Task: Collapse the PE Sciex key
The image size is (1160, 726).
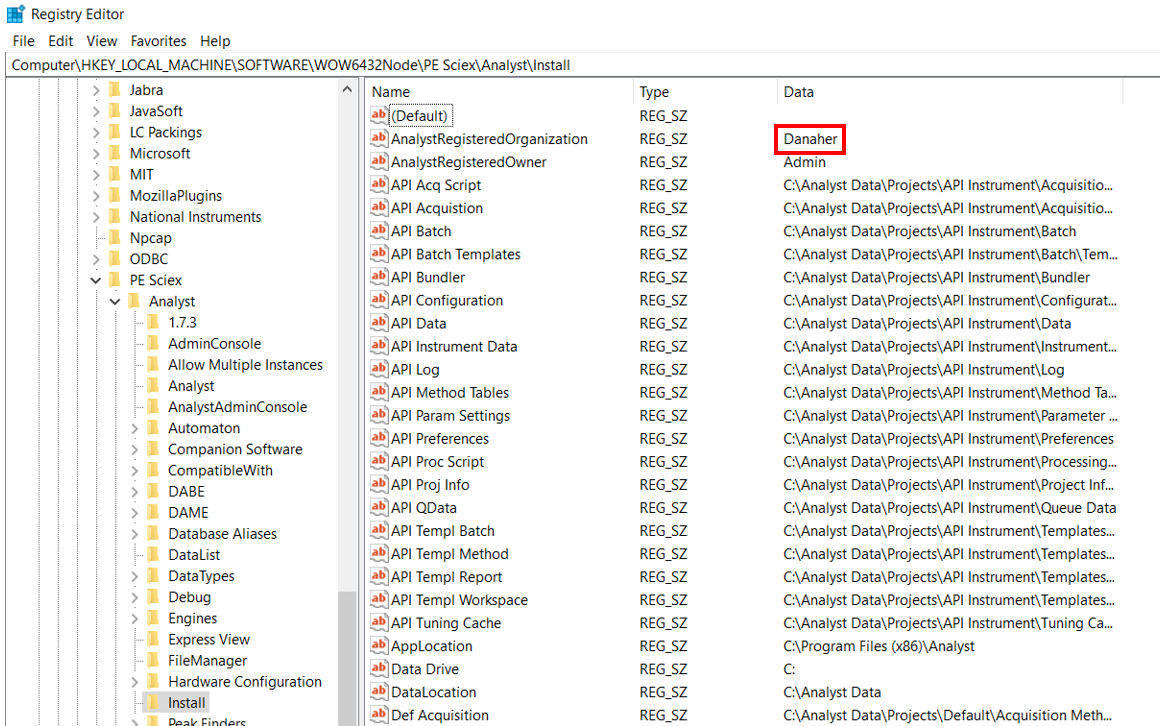Action: pos(96,280)
